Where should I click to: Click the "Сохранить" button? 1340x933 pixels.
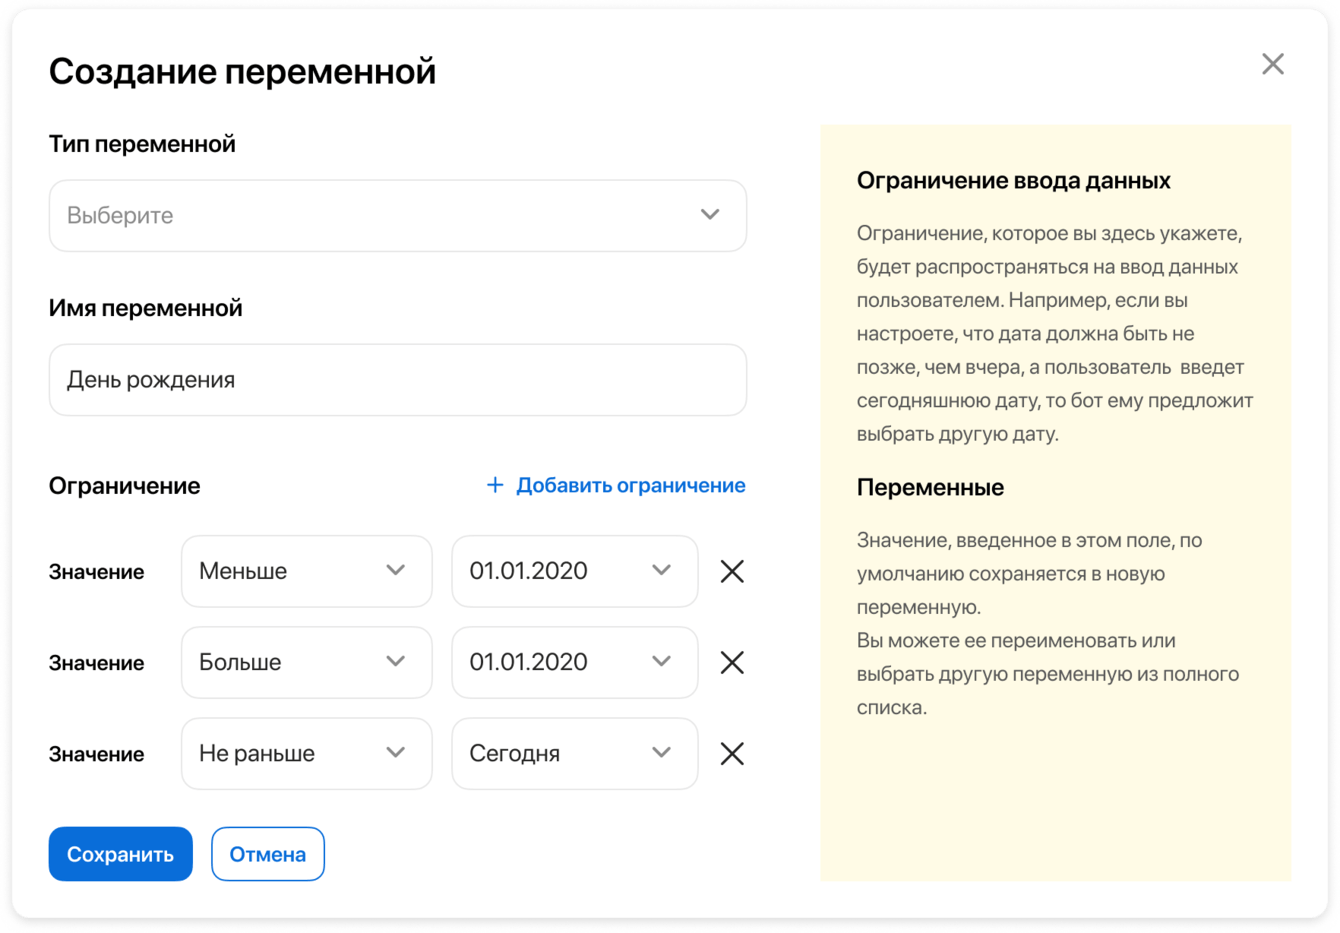click(120, 854)
